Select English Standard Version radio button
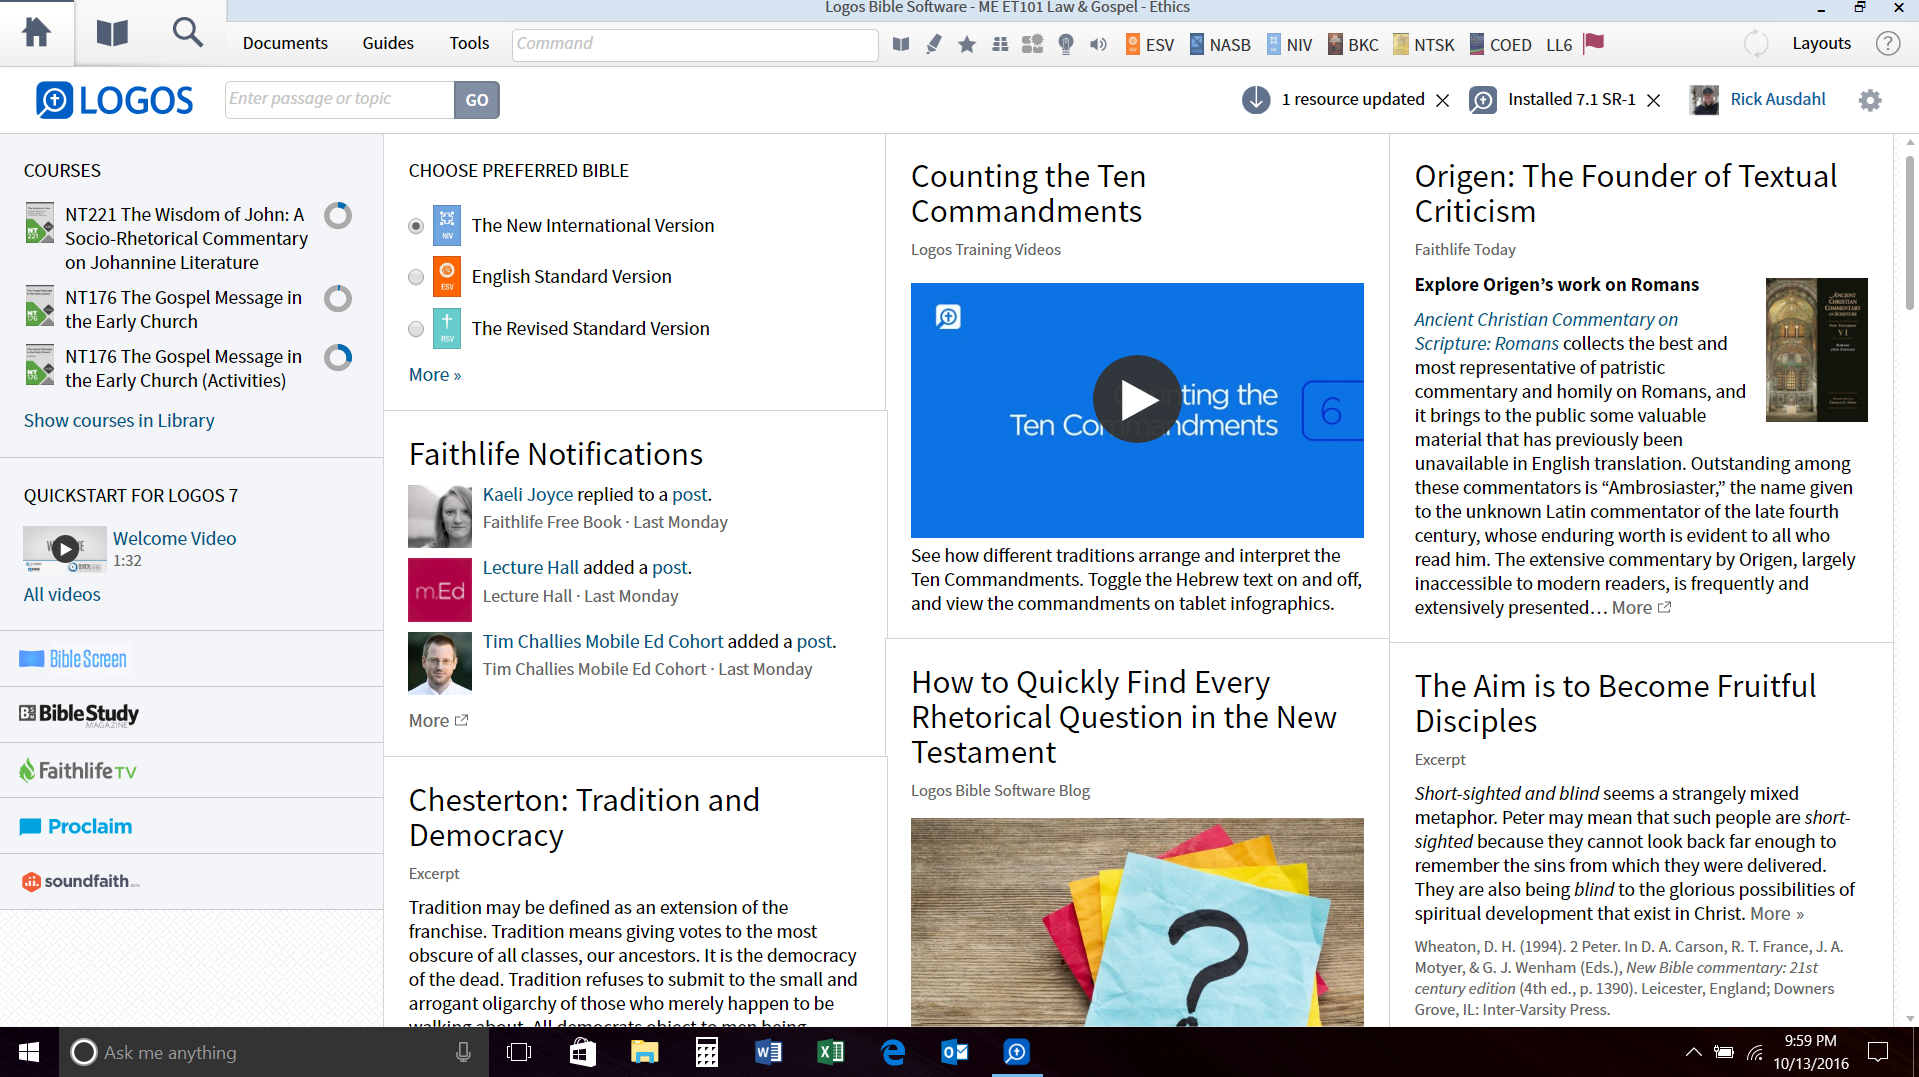Viewport: 1919px width, 1077px height. (416, 277)
